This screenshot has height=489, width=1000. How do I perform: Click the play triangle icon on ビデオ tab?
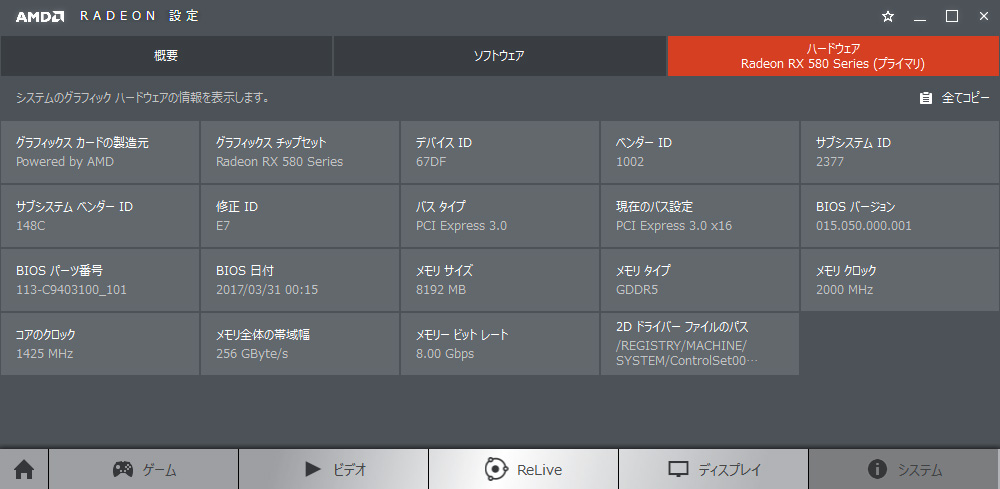tap(313, 470)
